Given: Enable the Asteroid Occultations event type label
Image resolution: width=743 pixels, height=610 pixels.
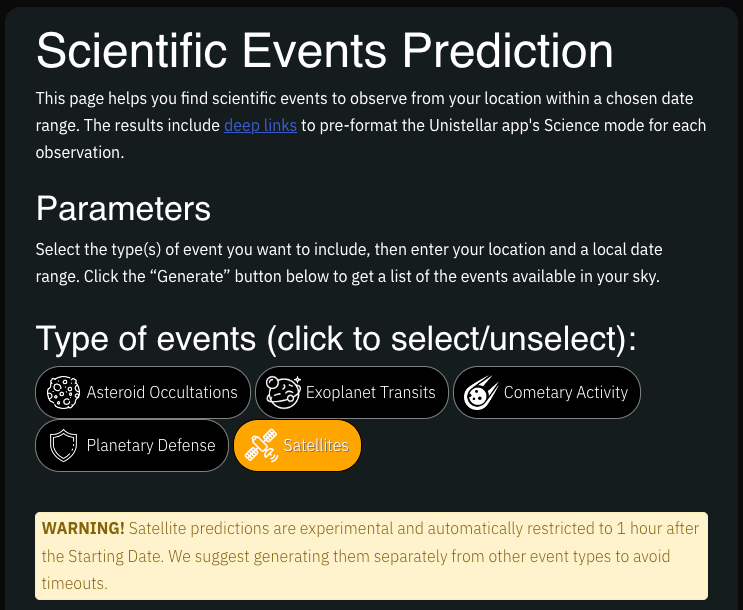Looking at the screenshot, I should (x=162, y=392).
